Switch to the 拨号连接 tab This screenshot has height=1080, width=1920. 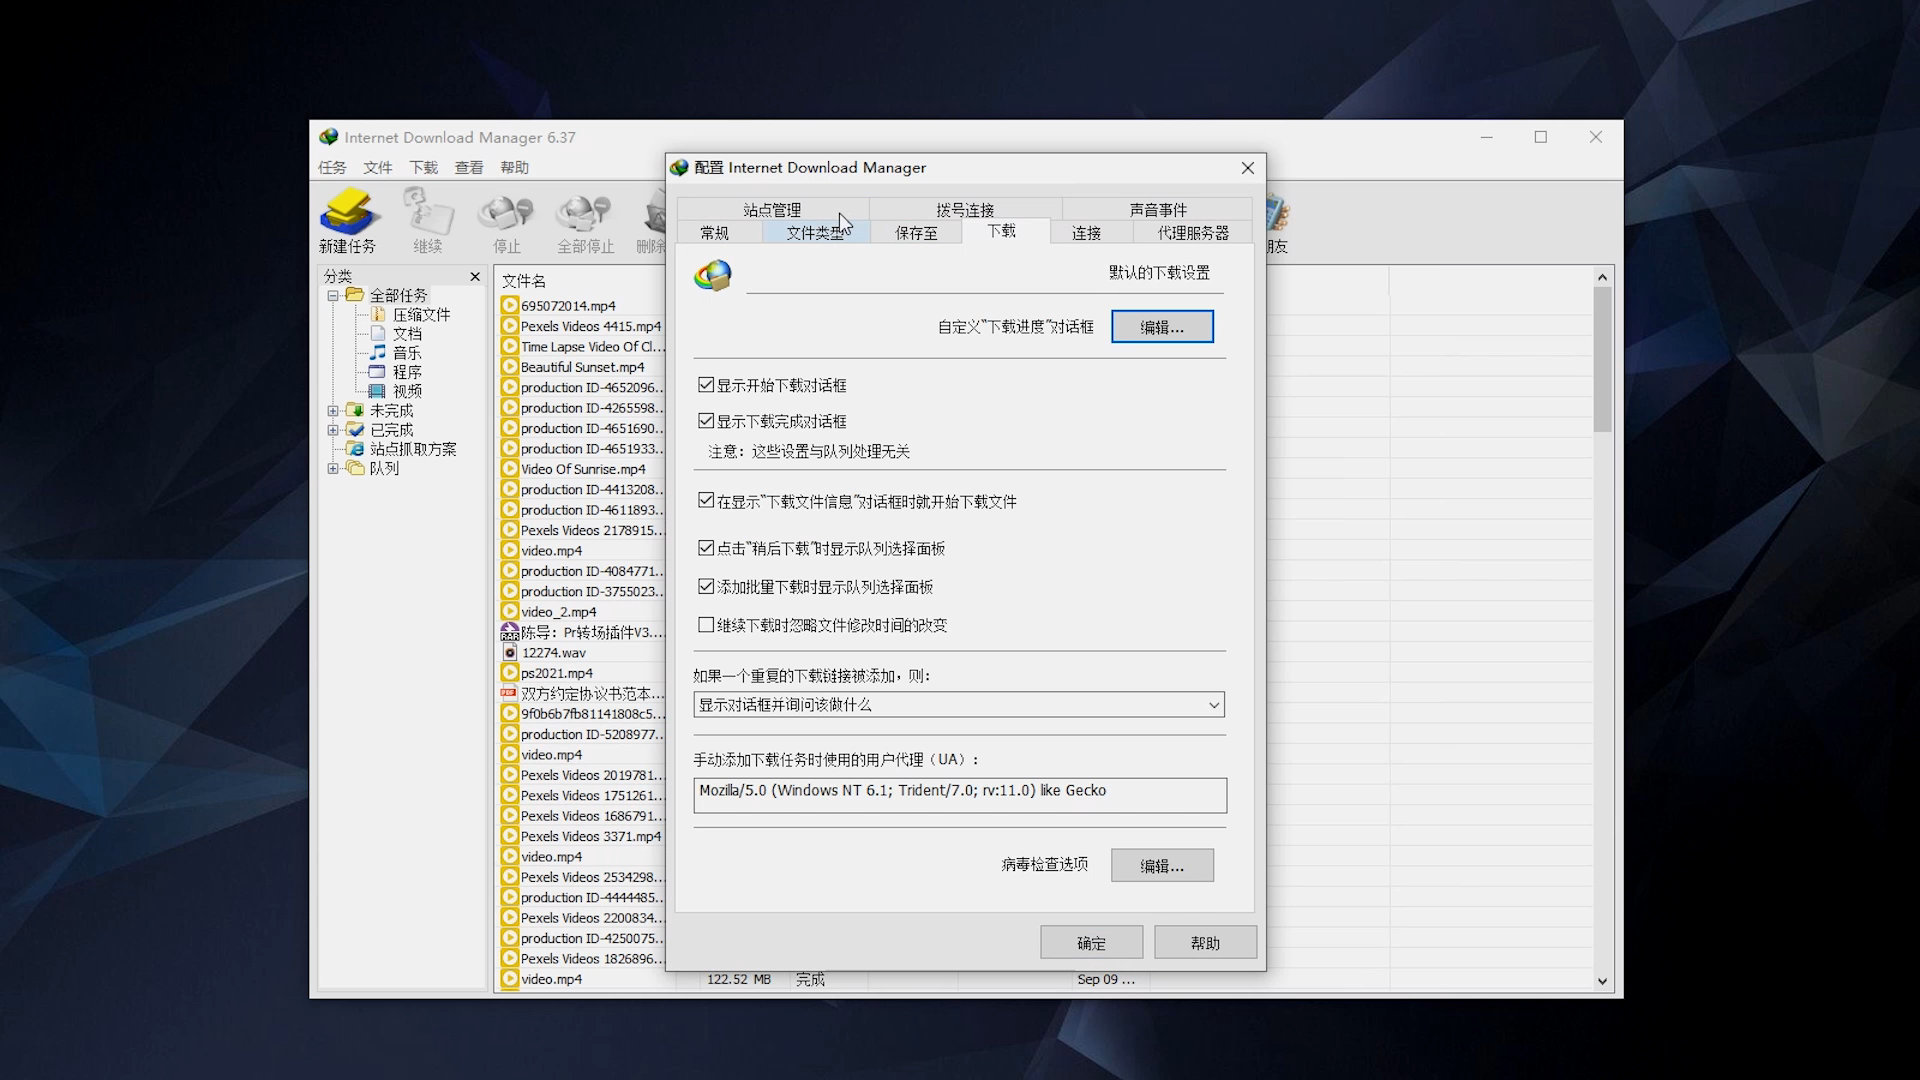pos(965,210)
